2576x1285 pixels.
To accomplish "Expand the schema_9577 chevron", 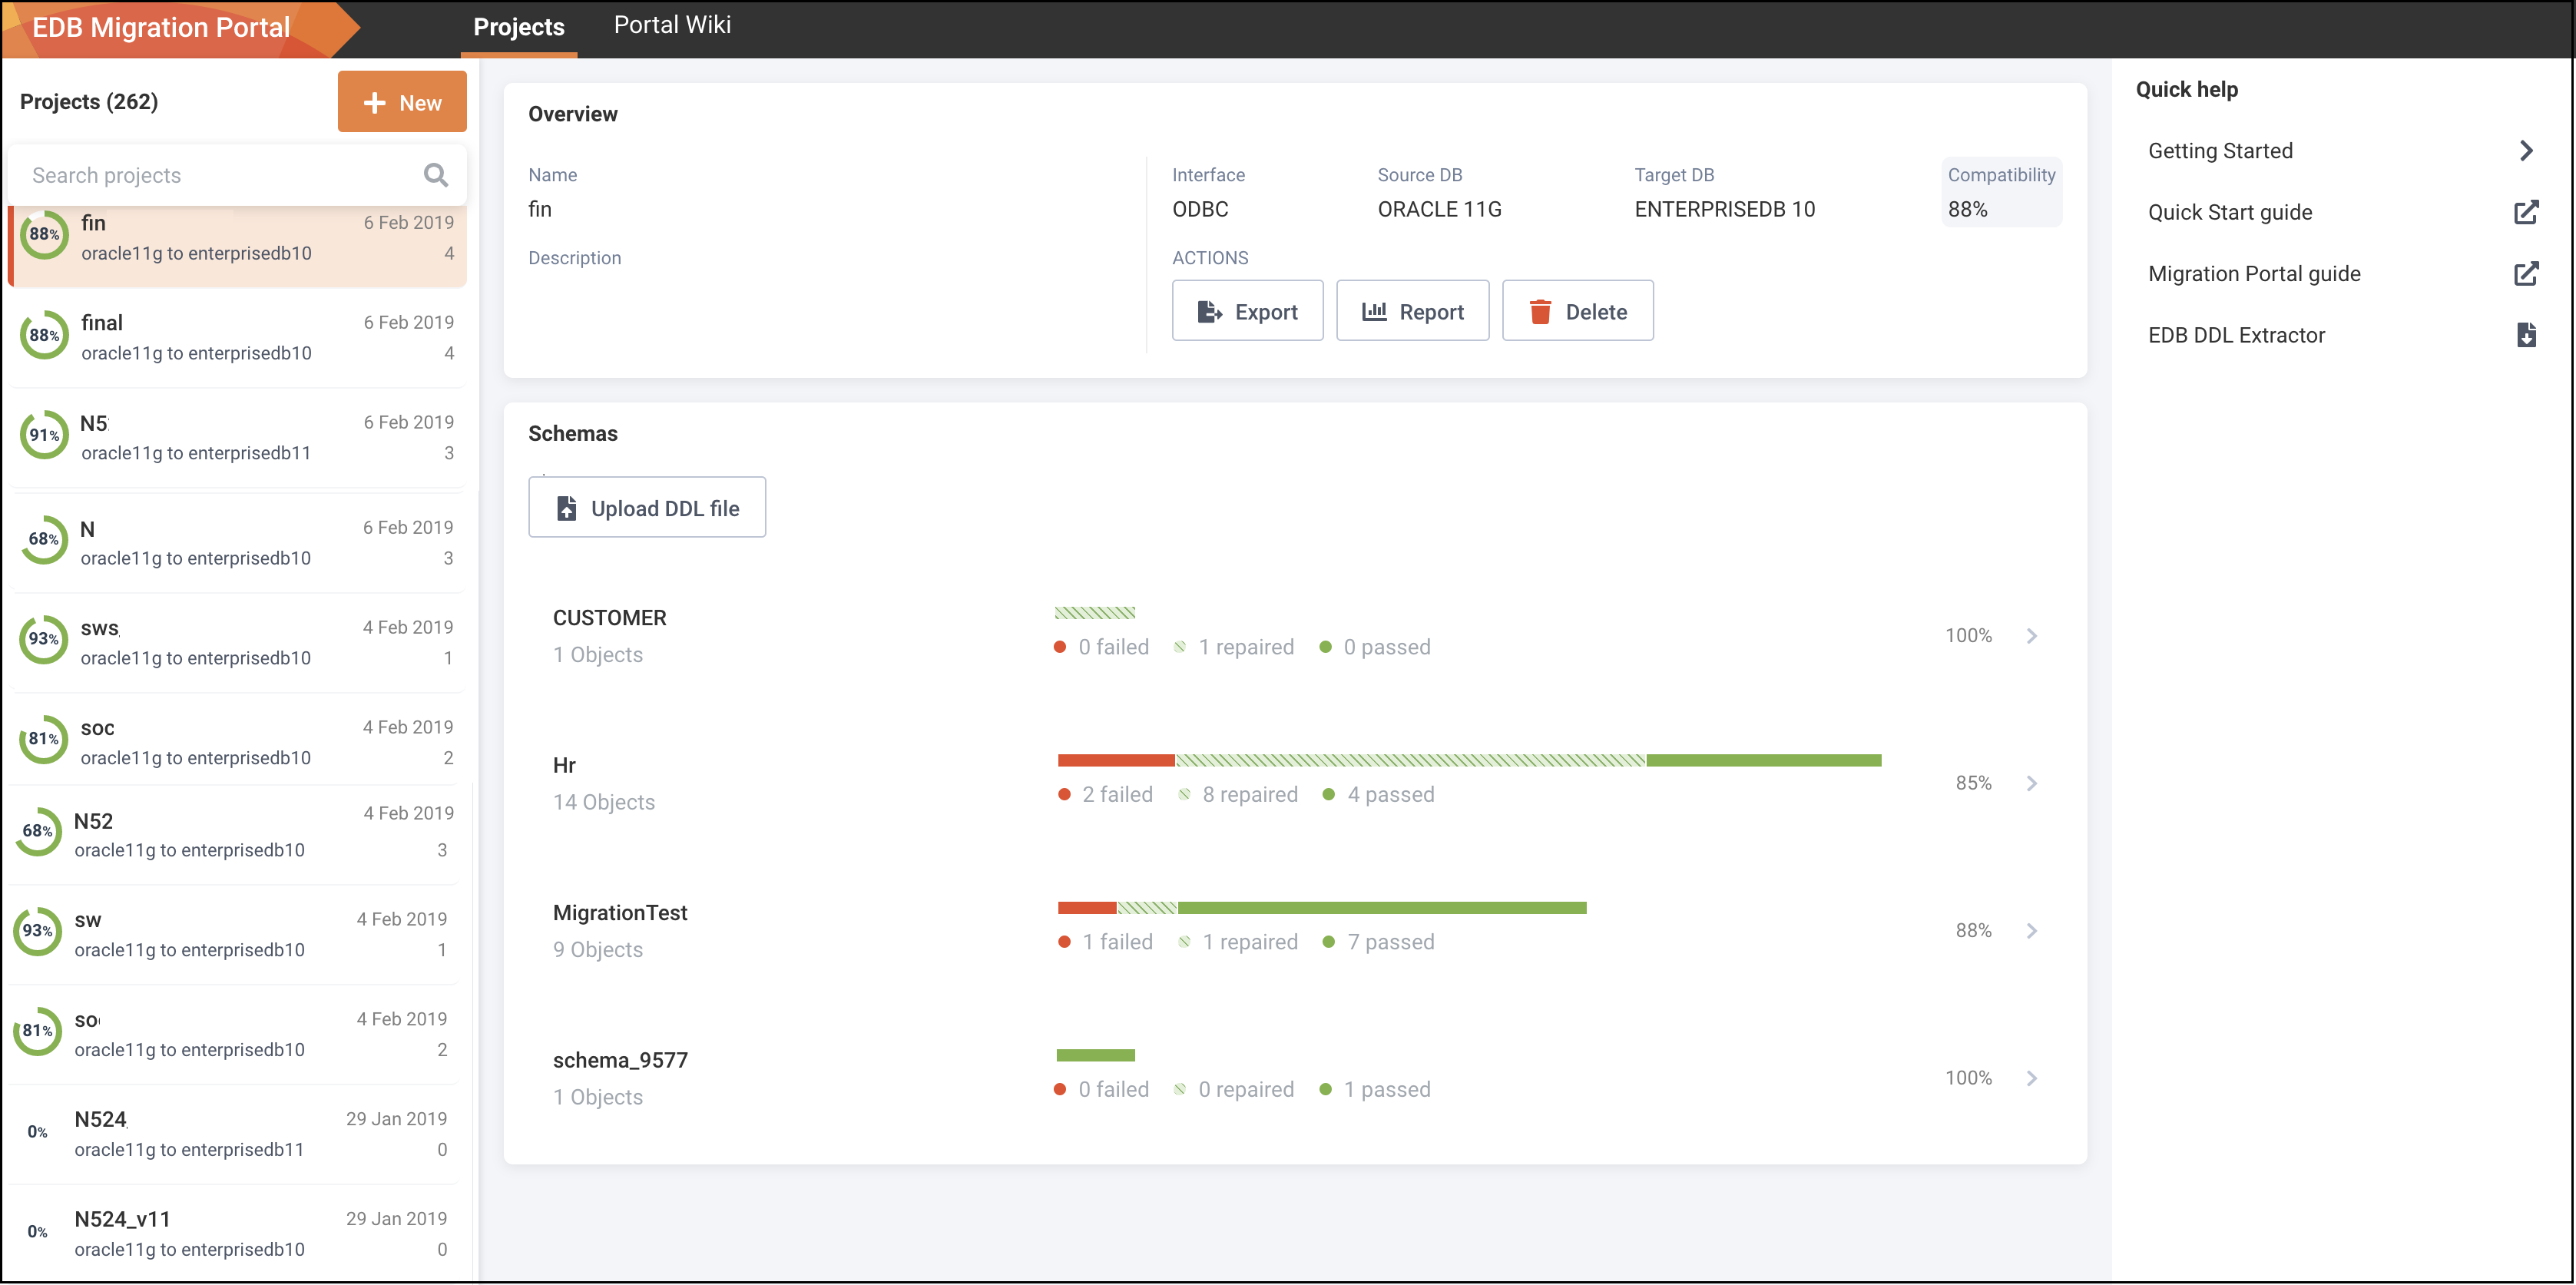I will (x=2031, y=1078).
